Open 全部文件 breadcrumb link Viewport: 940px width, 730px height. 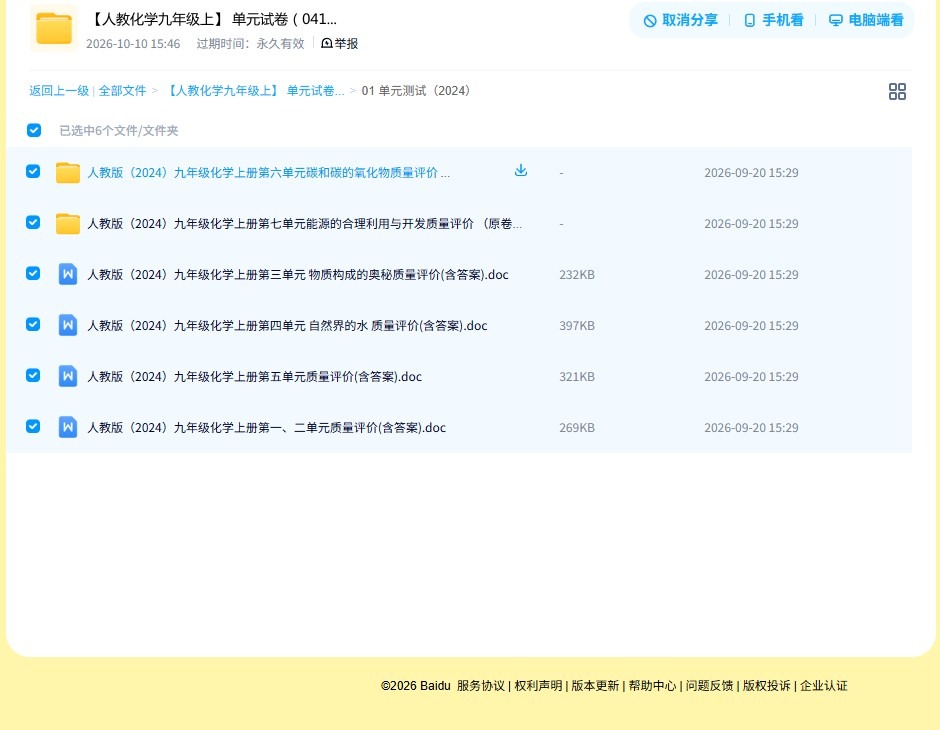(122, 91)
